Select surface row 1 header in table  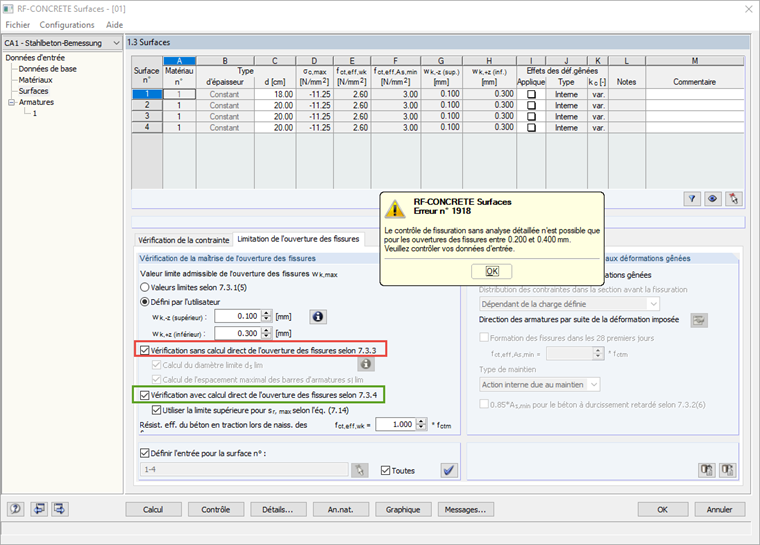(x=147, y=94)
